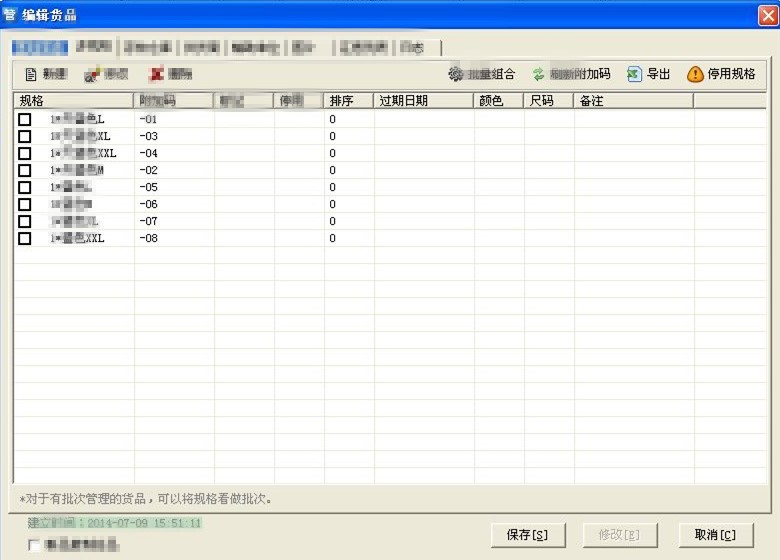Viewport: 780px width, 560px height.
Task: Toggle the checkbox below the creation time
Action: 36,545
